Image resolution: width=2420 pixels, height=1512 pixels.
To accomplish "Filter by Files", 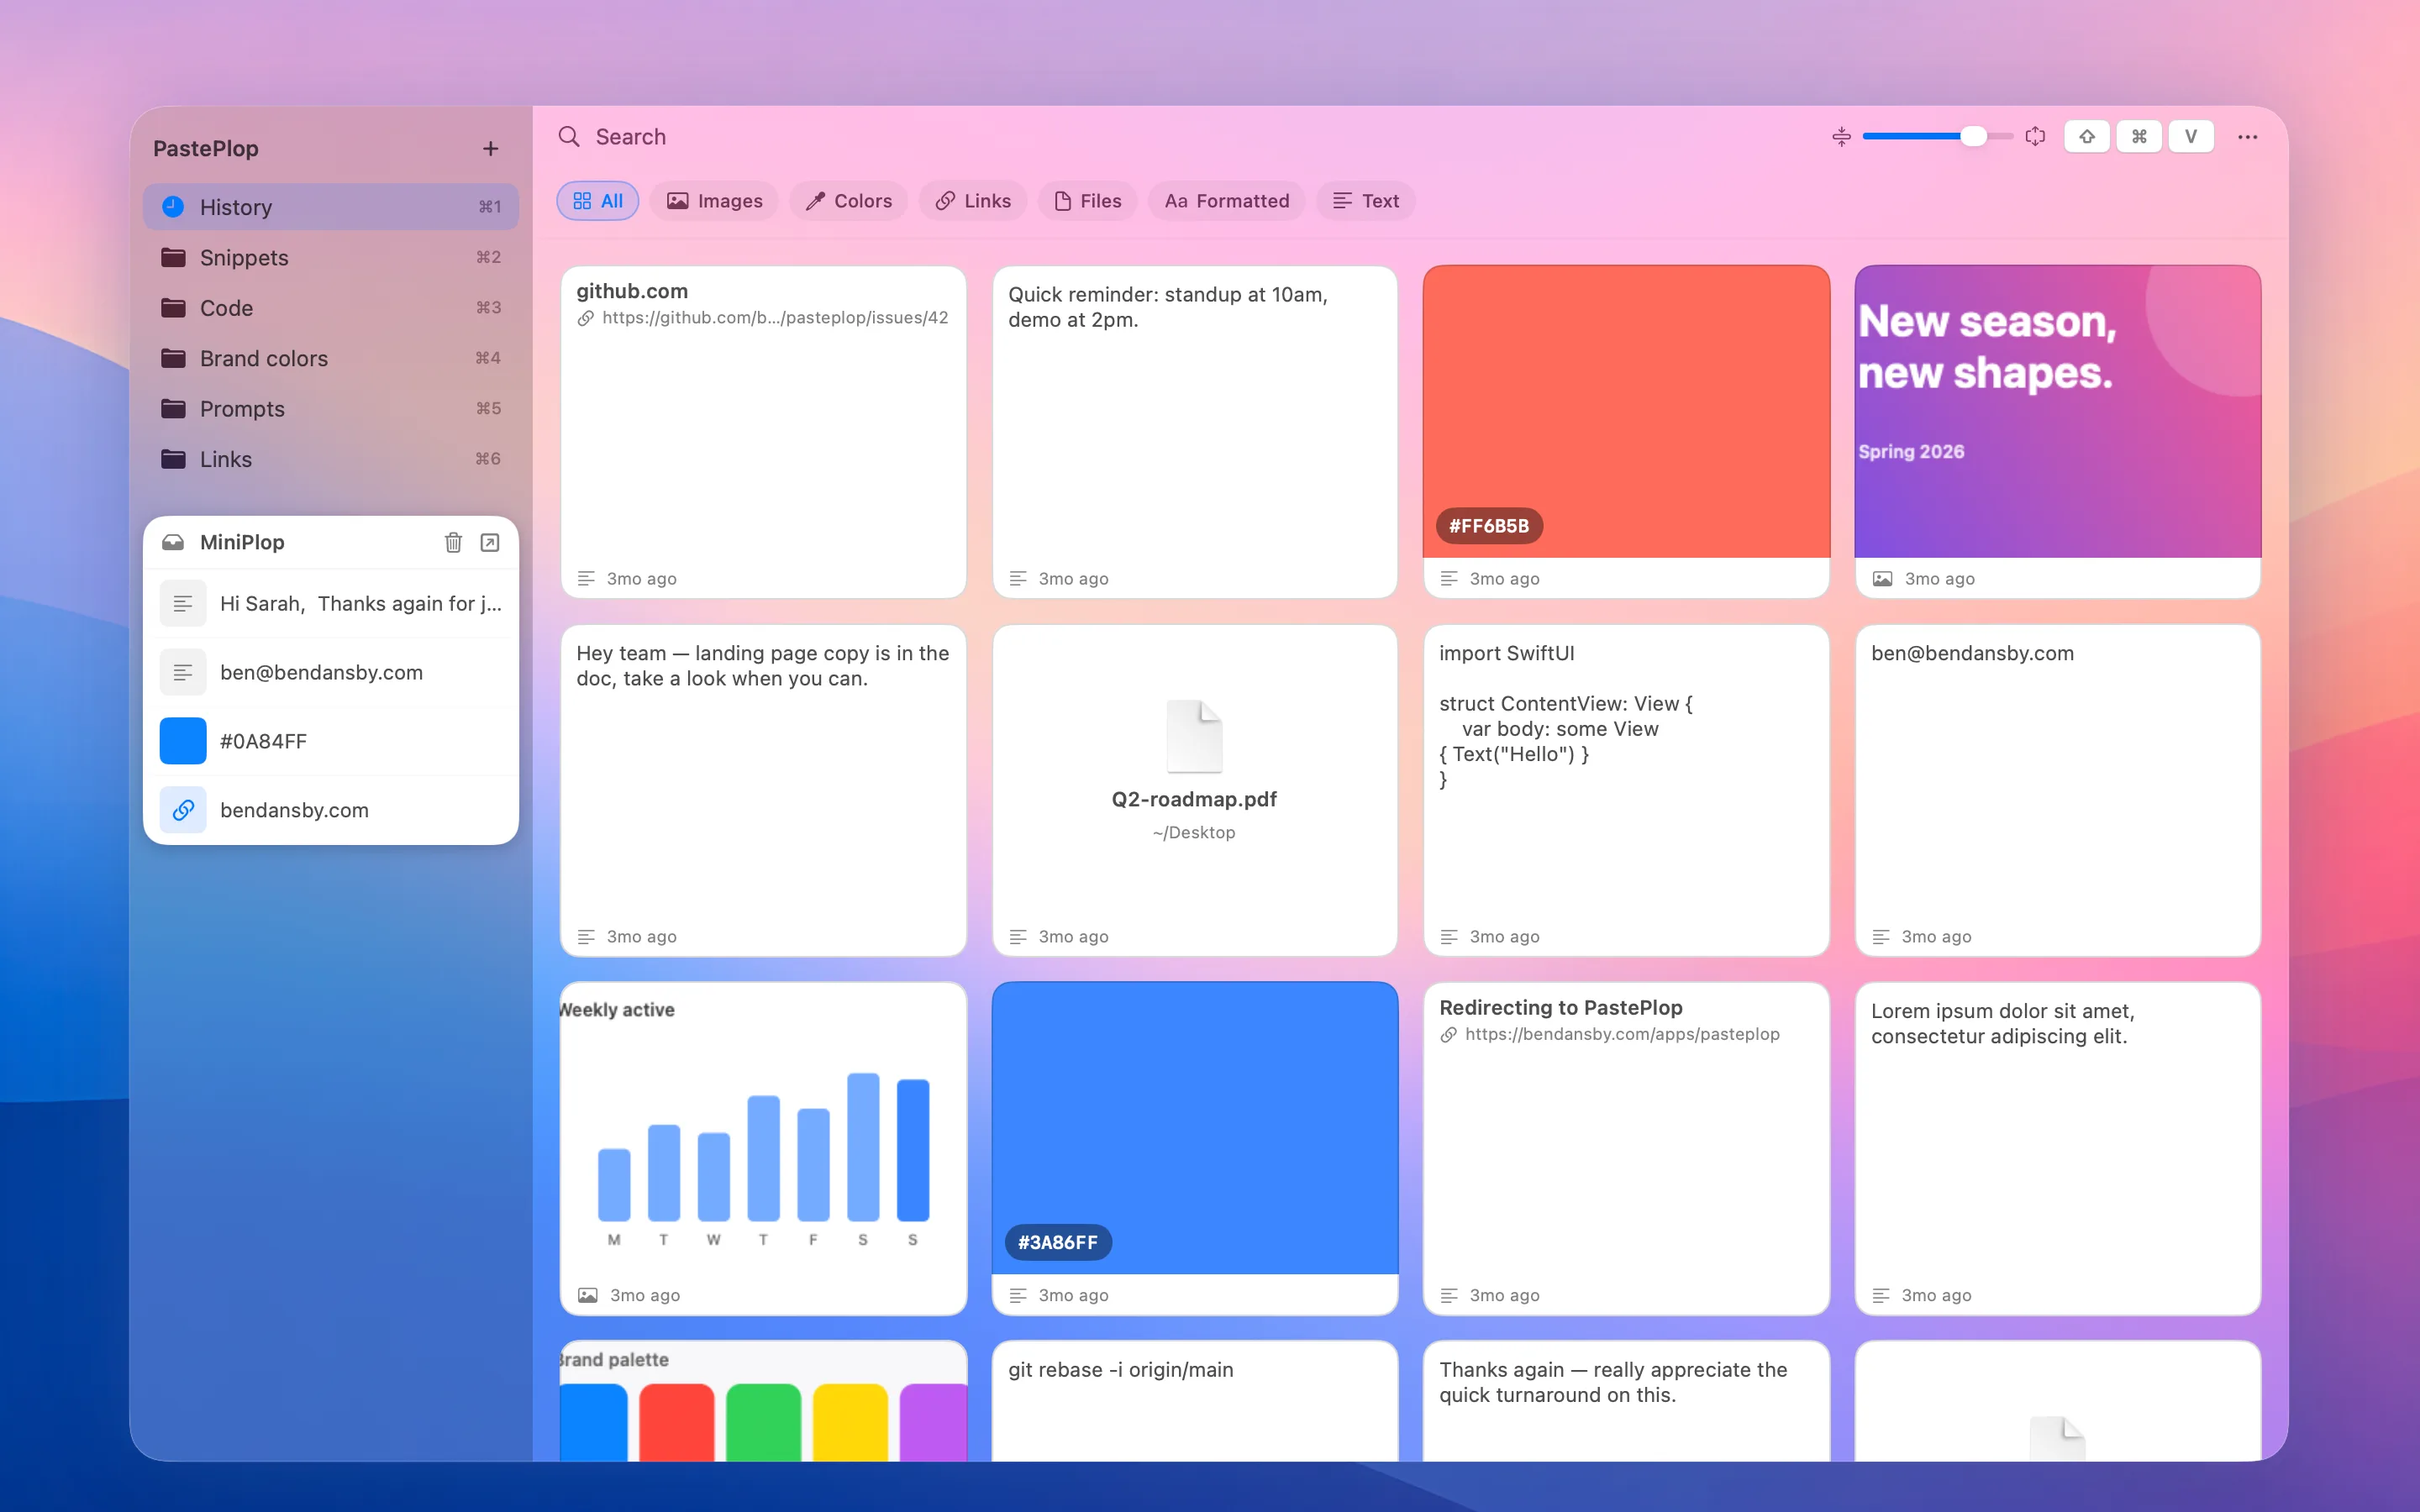I will (1088, 201).
